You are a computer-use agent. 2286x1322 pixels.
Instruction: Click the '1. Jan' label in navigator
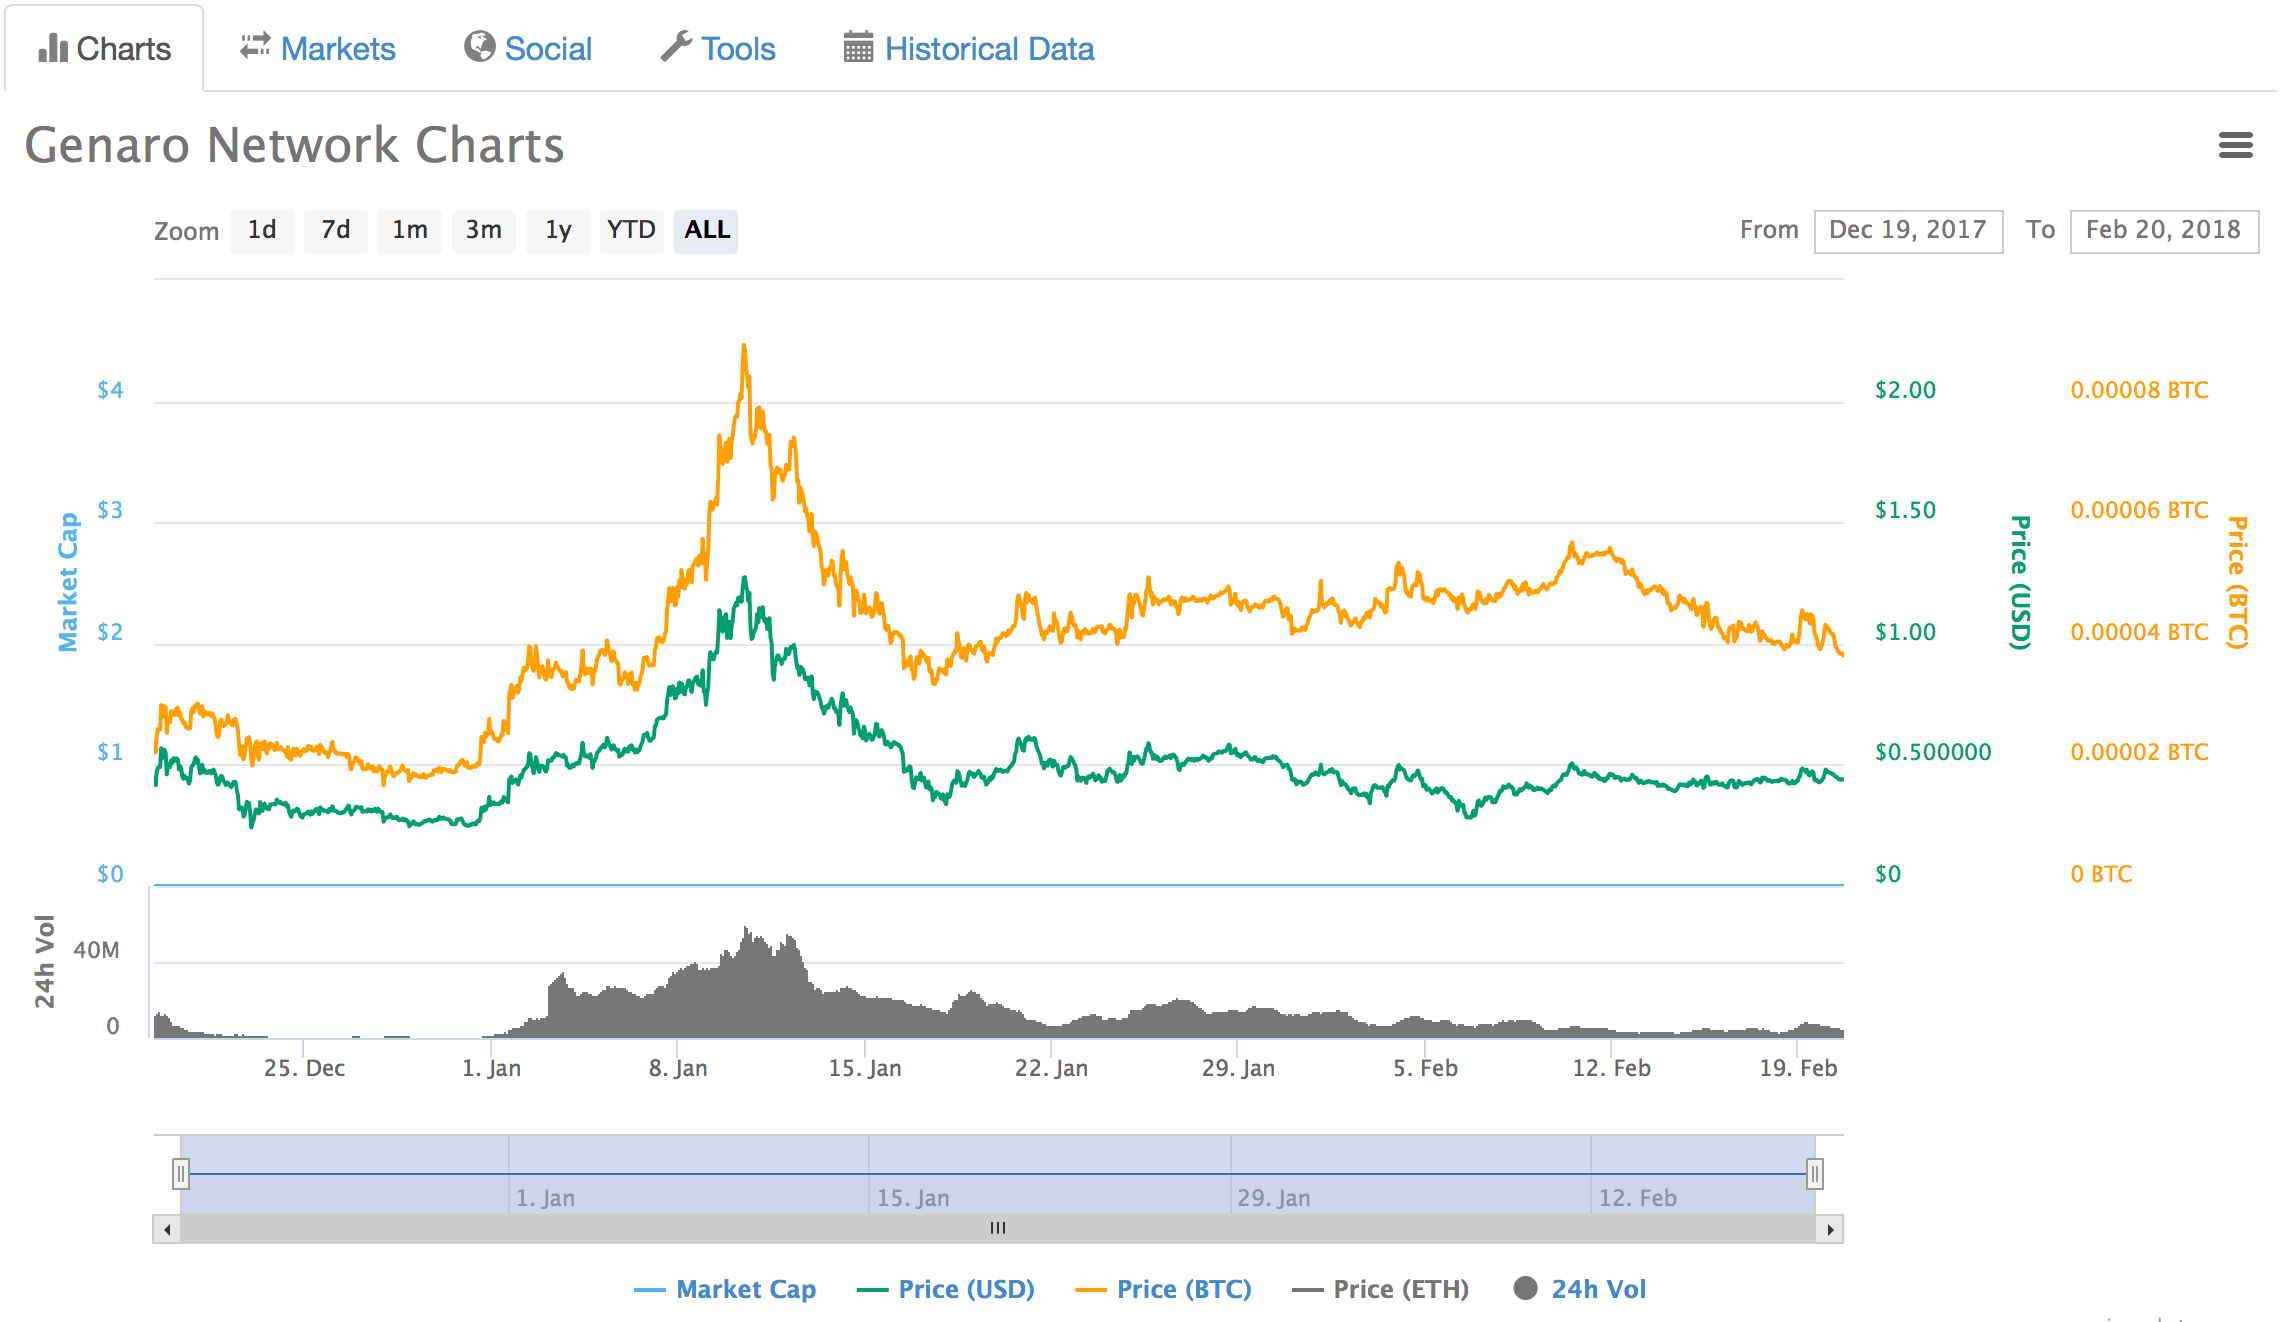click(546, 1198)
